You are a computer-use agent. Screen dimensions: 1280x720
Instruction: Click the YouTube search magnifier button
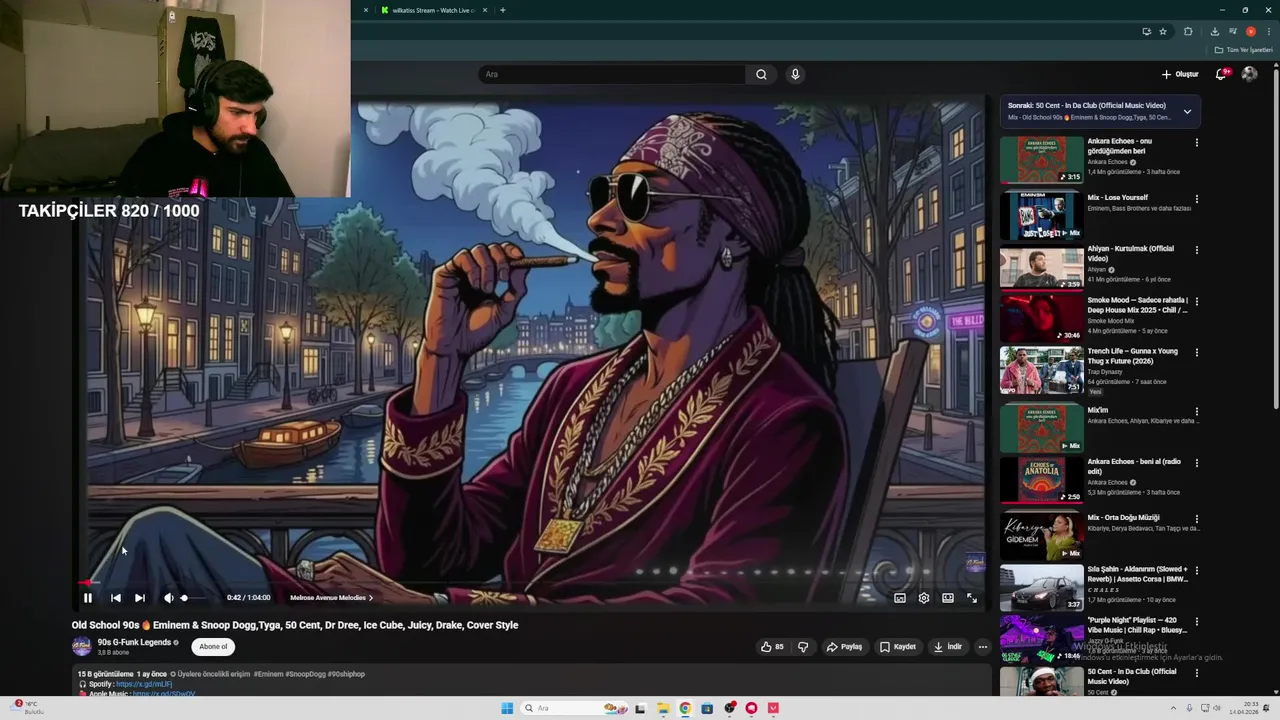pos(761,74)
